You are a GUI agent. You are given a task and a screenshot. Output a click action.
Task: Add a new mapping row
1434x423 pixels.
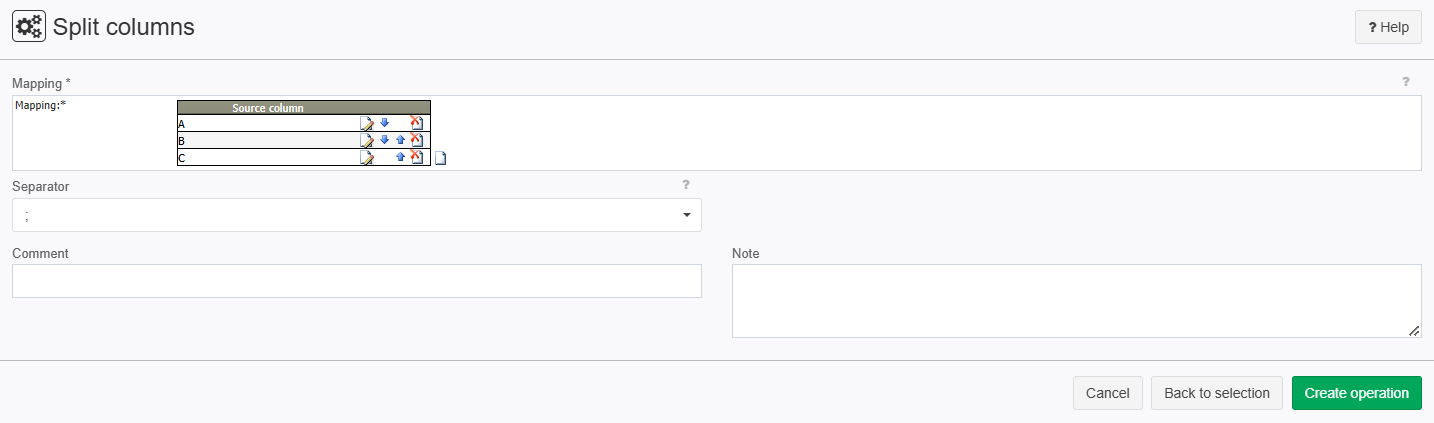(440, 158)
